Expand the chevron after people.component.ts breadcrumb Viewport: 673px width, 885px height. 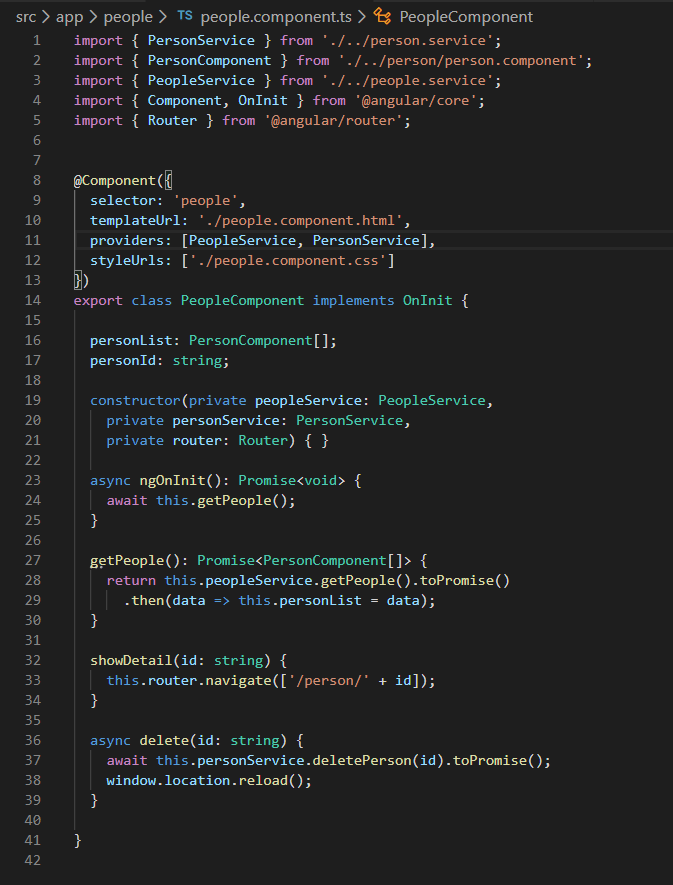[x=362, y=17]
